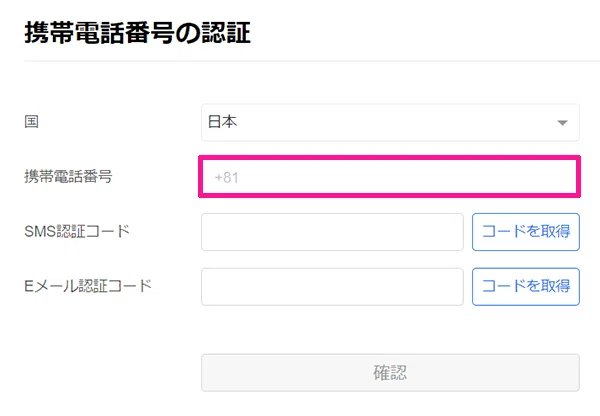Click コードを取得 next to the SMS code field

526,232
